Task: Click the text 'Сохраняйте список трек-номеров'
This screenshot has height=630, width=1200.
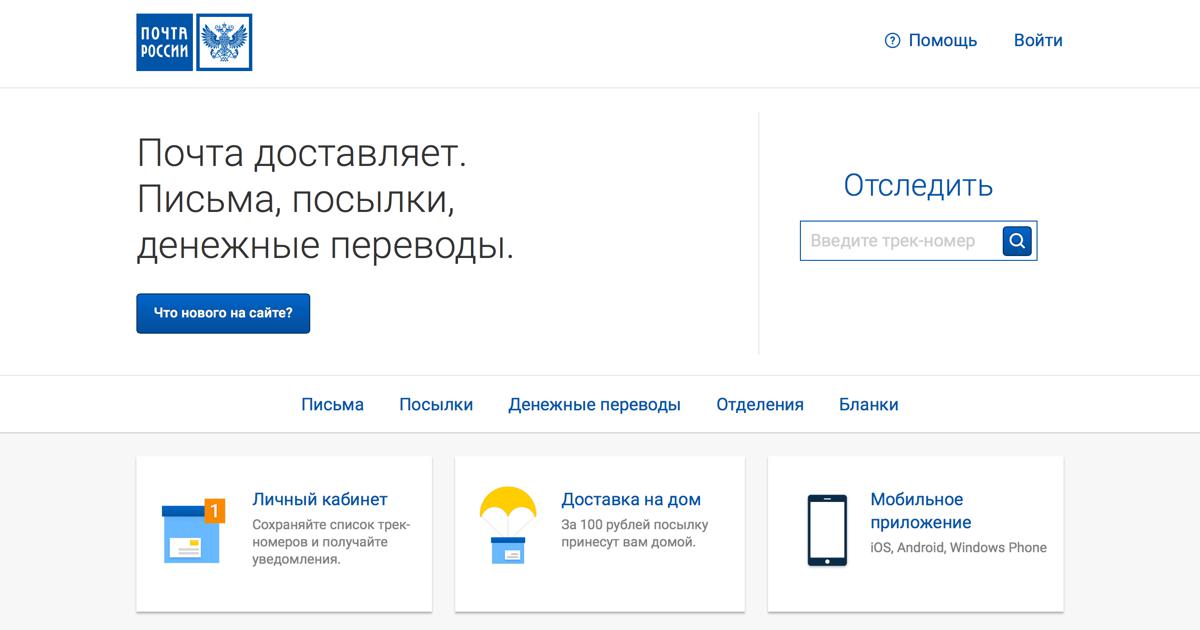Action: pyautogui.click(x=332, y=534)
